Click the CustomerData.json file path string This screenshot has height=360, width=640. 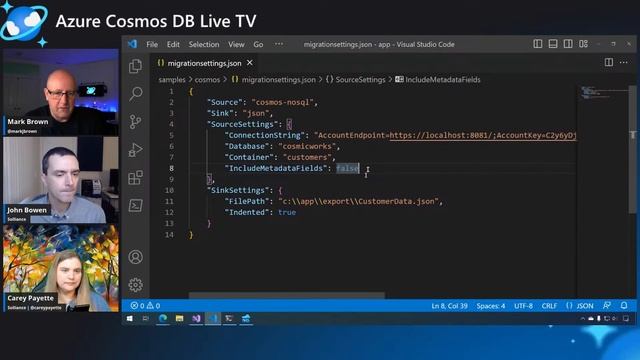[358, 201]
